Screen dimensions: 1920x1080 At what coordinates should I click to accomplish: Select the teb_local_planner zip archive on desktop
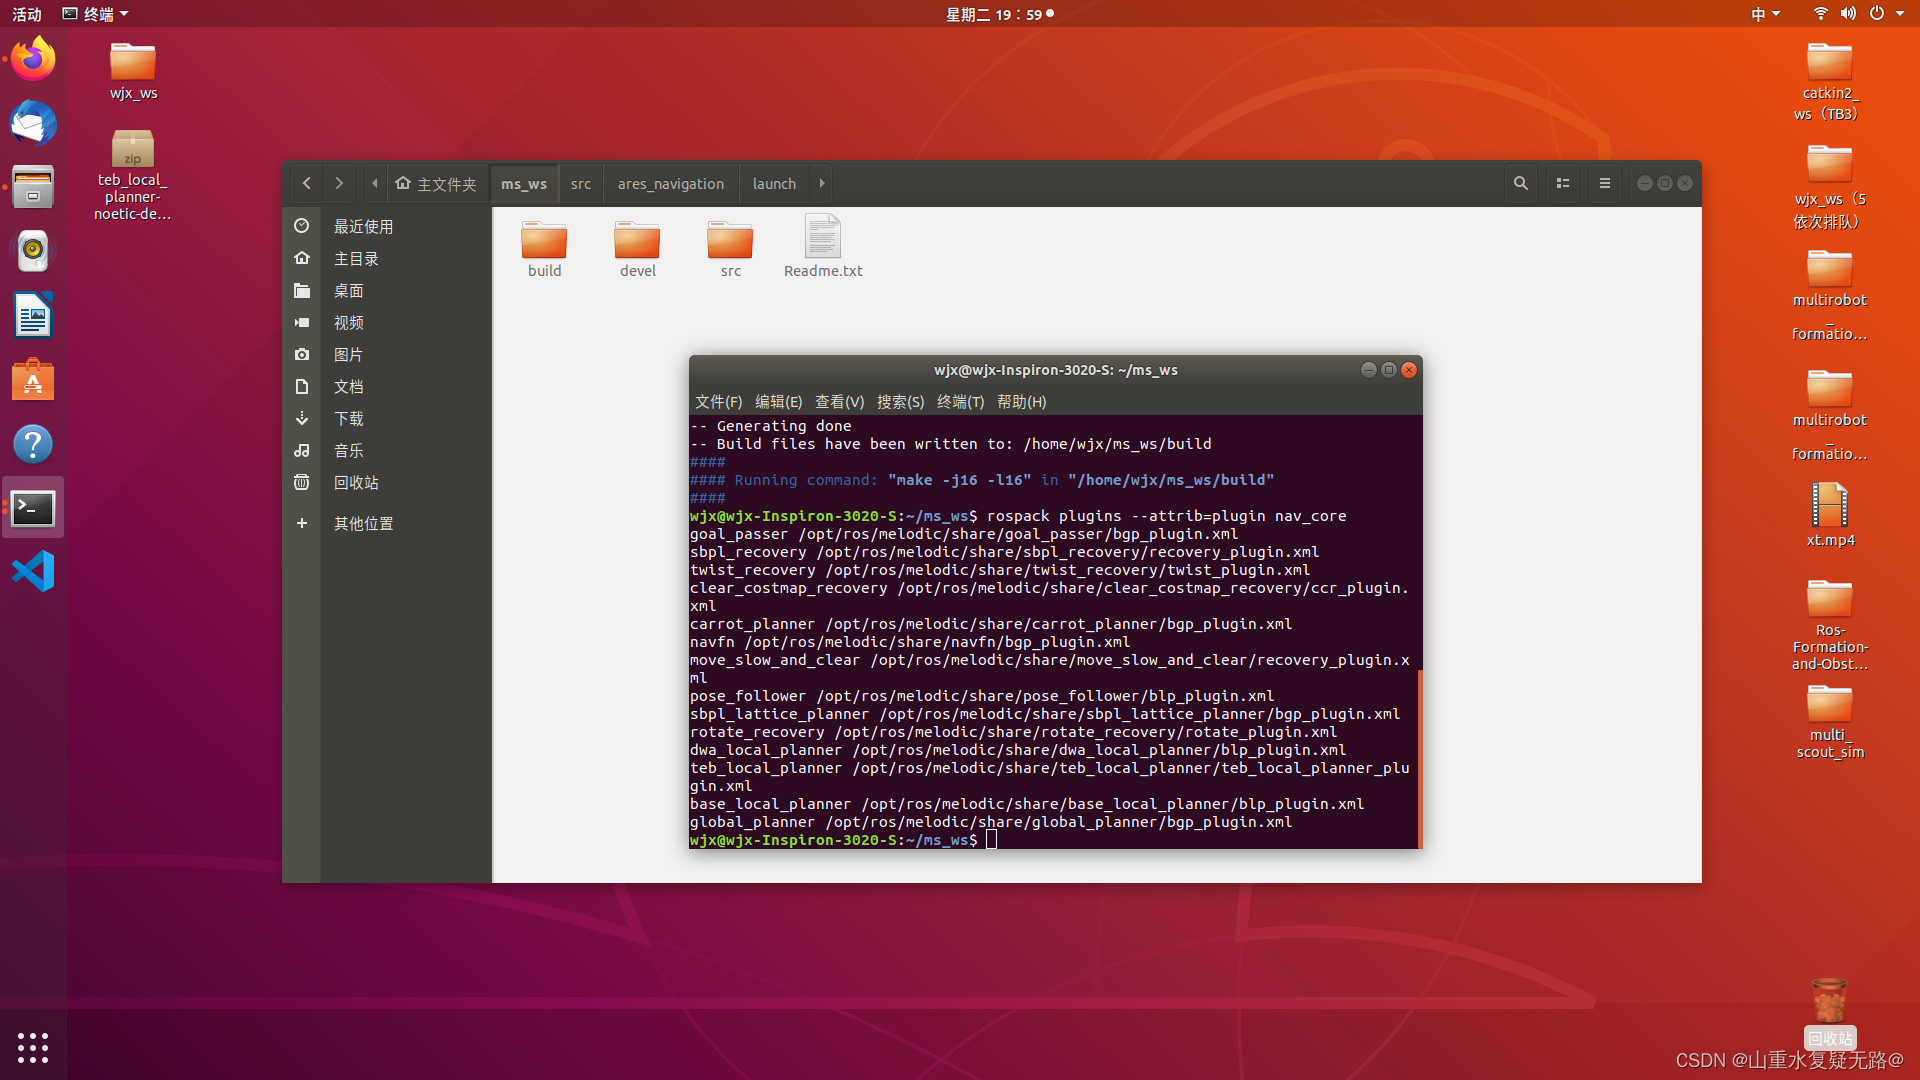133,175
